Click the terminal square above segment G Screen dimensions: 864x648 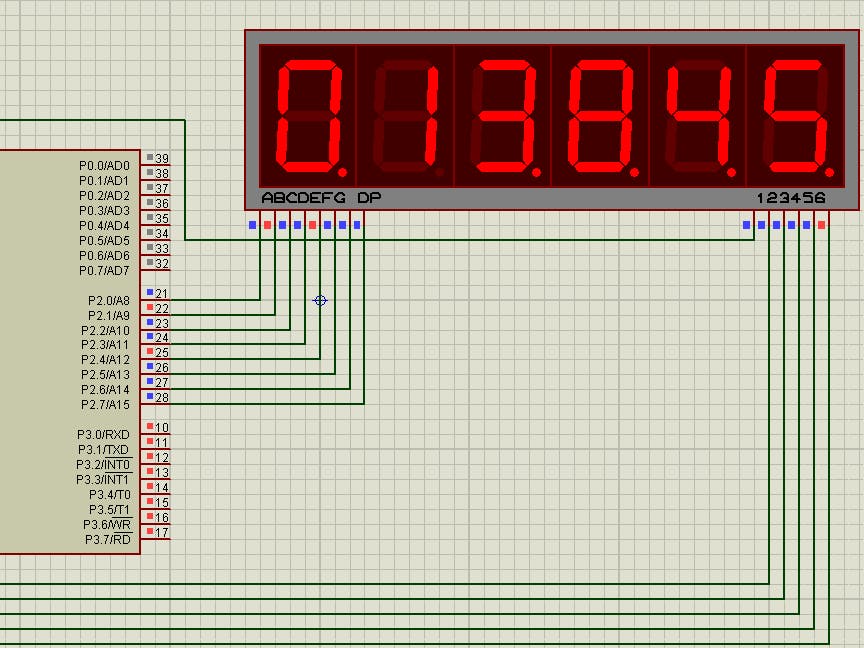point(342,224)
